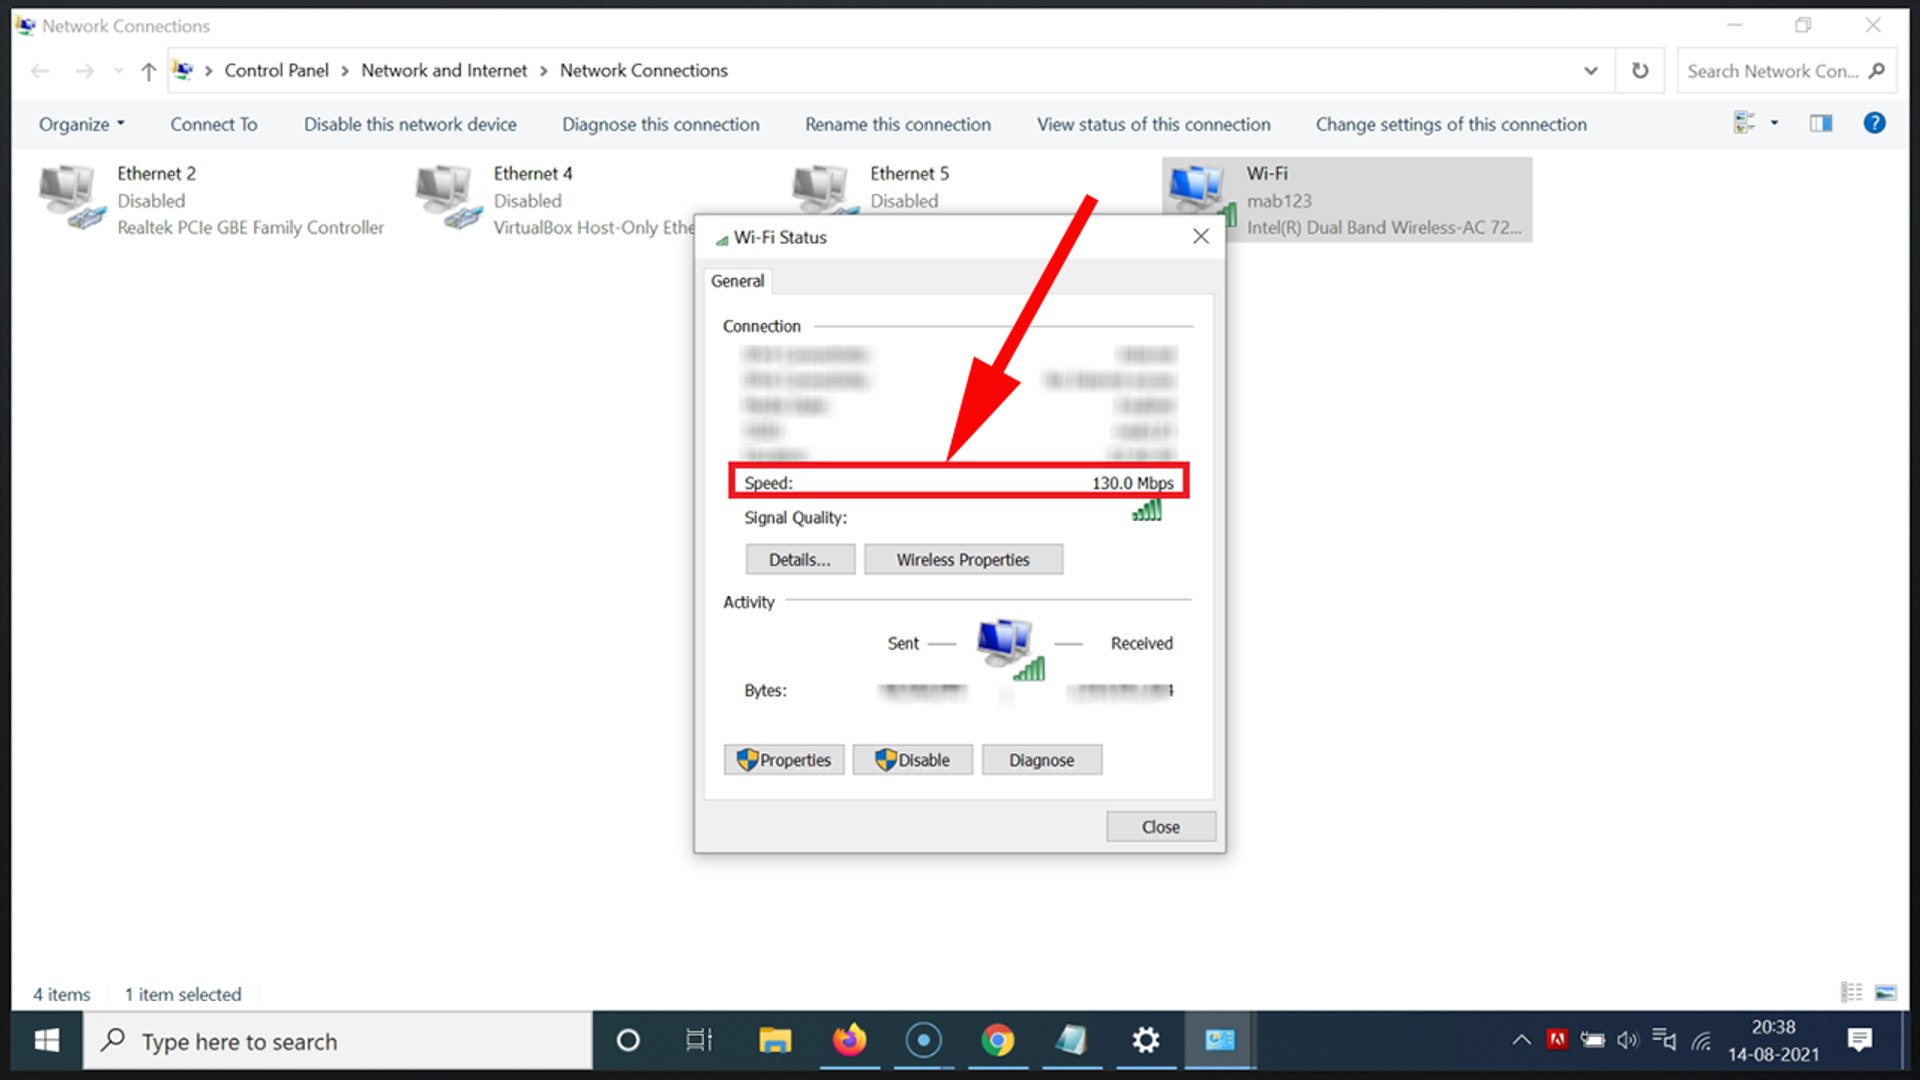Open the Wi-Fi icon in system tray
1920x1080 pixels.
[x=1700, y=1040]
